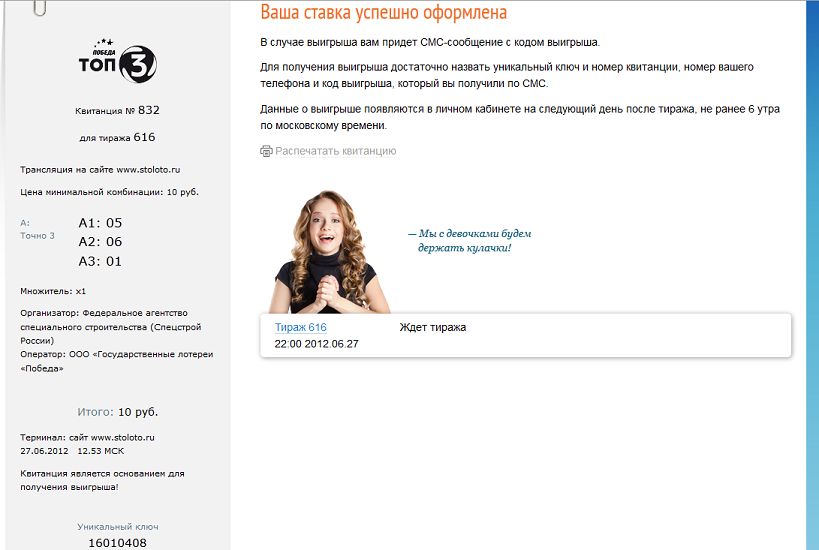Click the paperclip icon on the receipt

pos(40,8)
